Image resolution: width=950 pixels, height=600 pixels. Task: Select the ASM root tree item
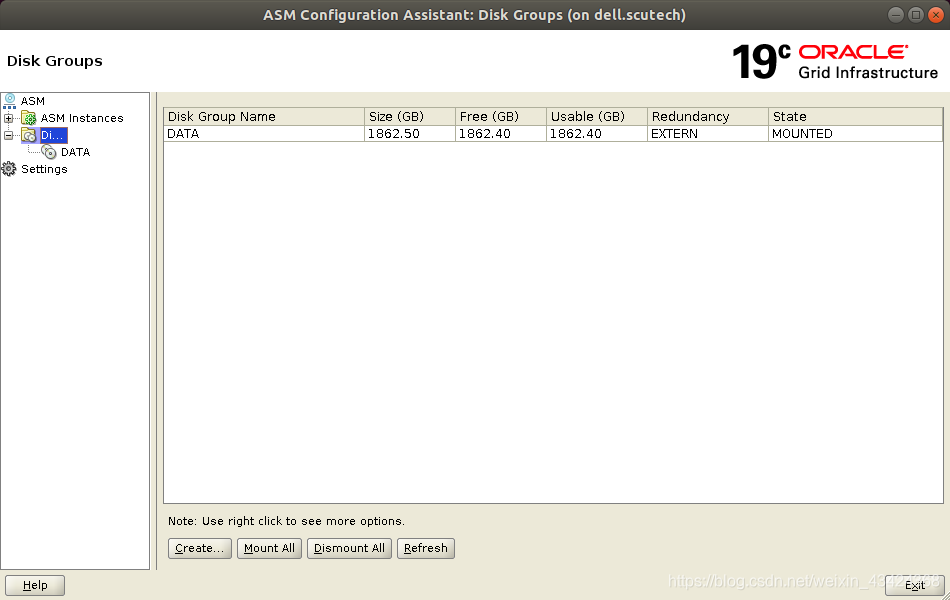(33, 101)
